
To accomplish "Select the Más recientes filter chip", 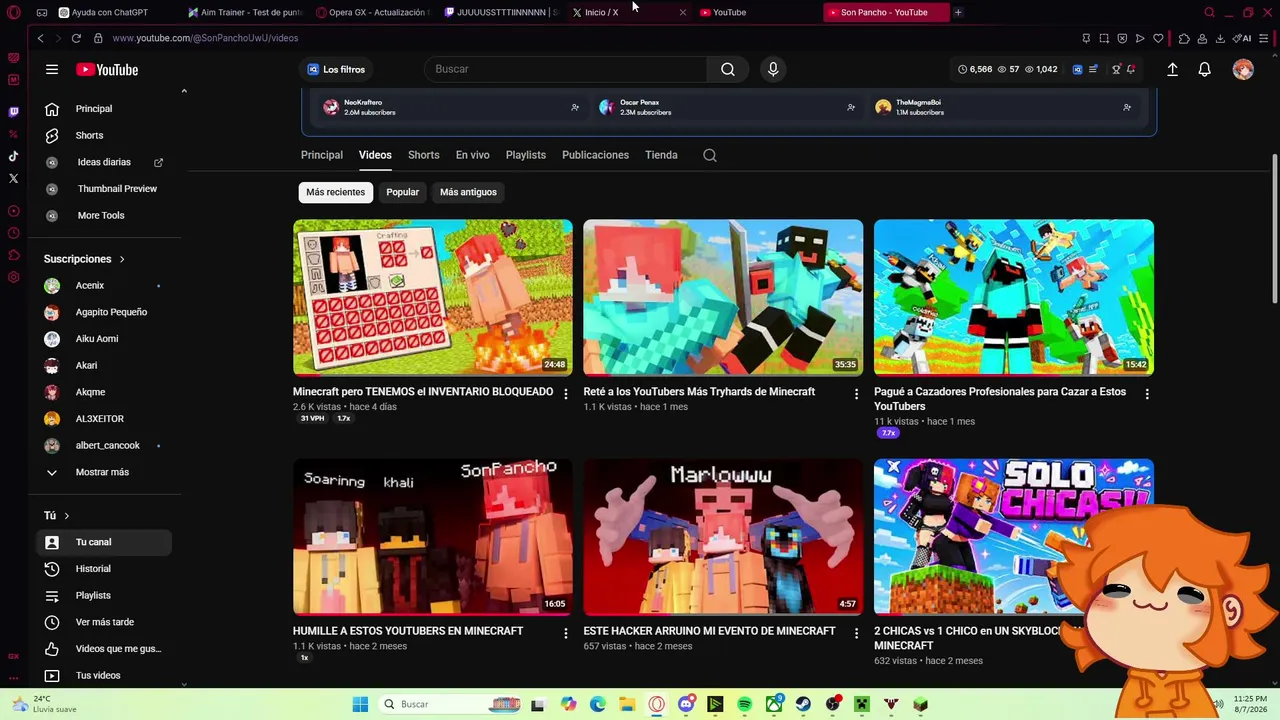I will pyautogui.click(x=336, y=192).
